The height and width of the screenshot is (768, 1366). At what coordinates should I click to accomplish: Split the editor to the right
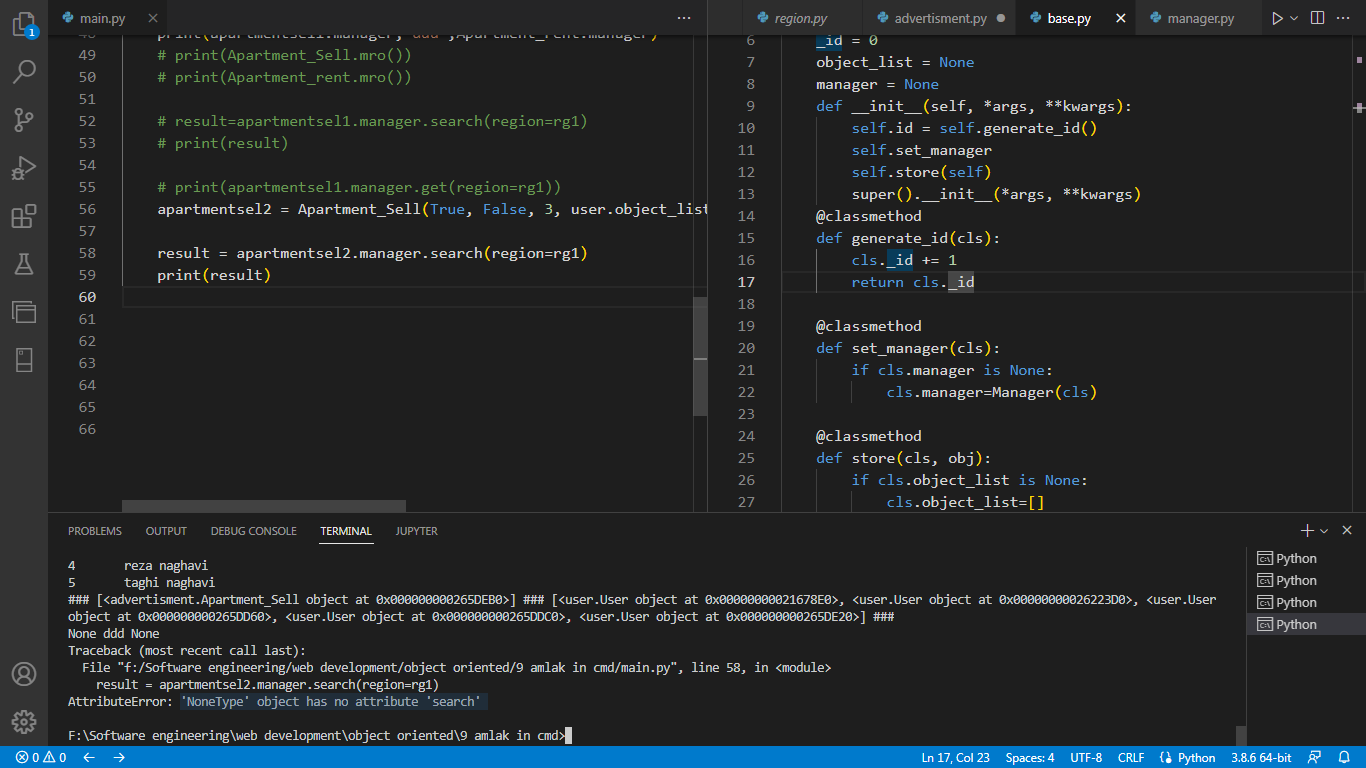[1318, 18]
